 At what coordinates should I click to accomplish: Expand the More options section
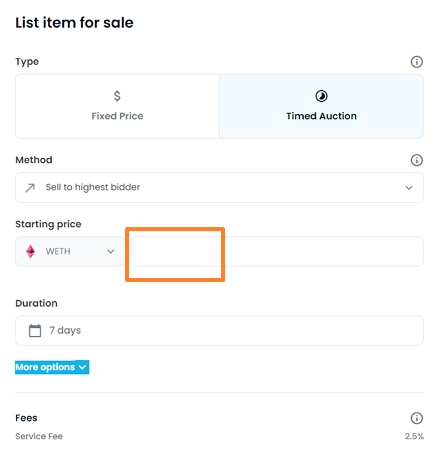click(52, 367)
